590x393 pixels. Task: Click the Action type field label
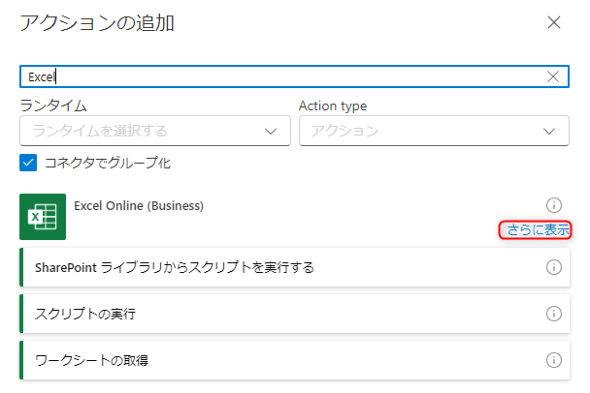coord(333,106)
